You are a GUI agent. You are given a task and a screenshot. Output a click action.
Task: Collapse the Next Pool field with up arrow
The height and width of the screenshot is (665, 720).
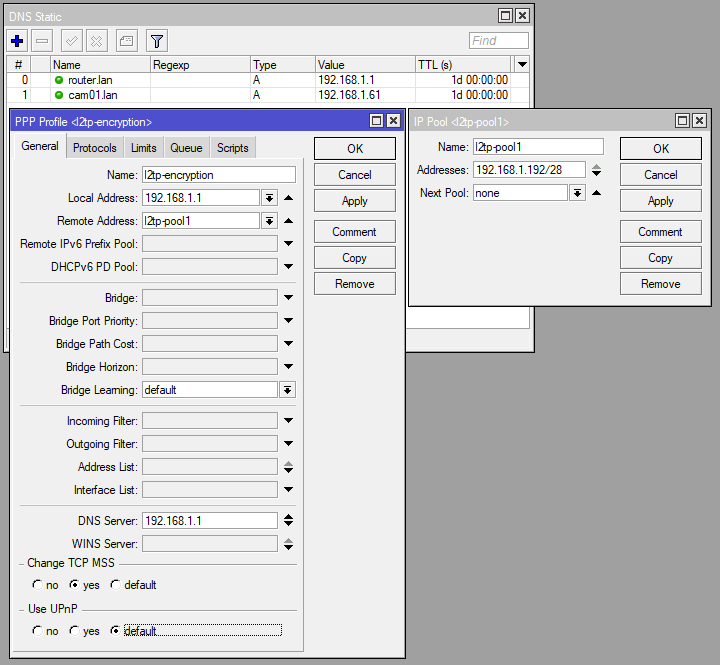tap(596, 193)
